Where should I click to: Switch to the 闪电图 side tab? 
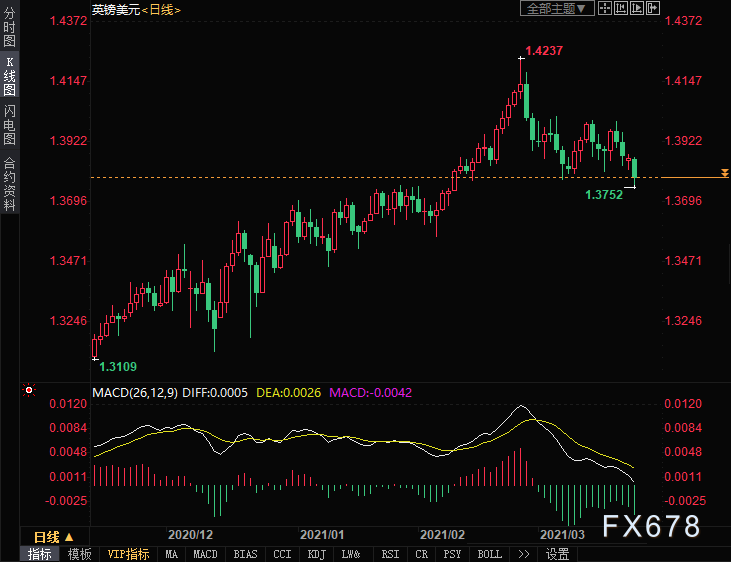9,124
